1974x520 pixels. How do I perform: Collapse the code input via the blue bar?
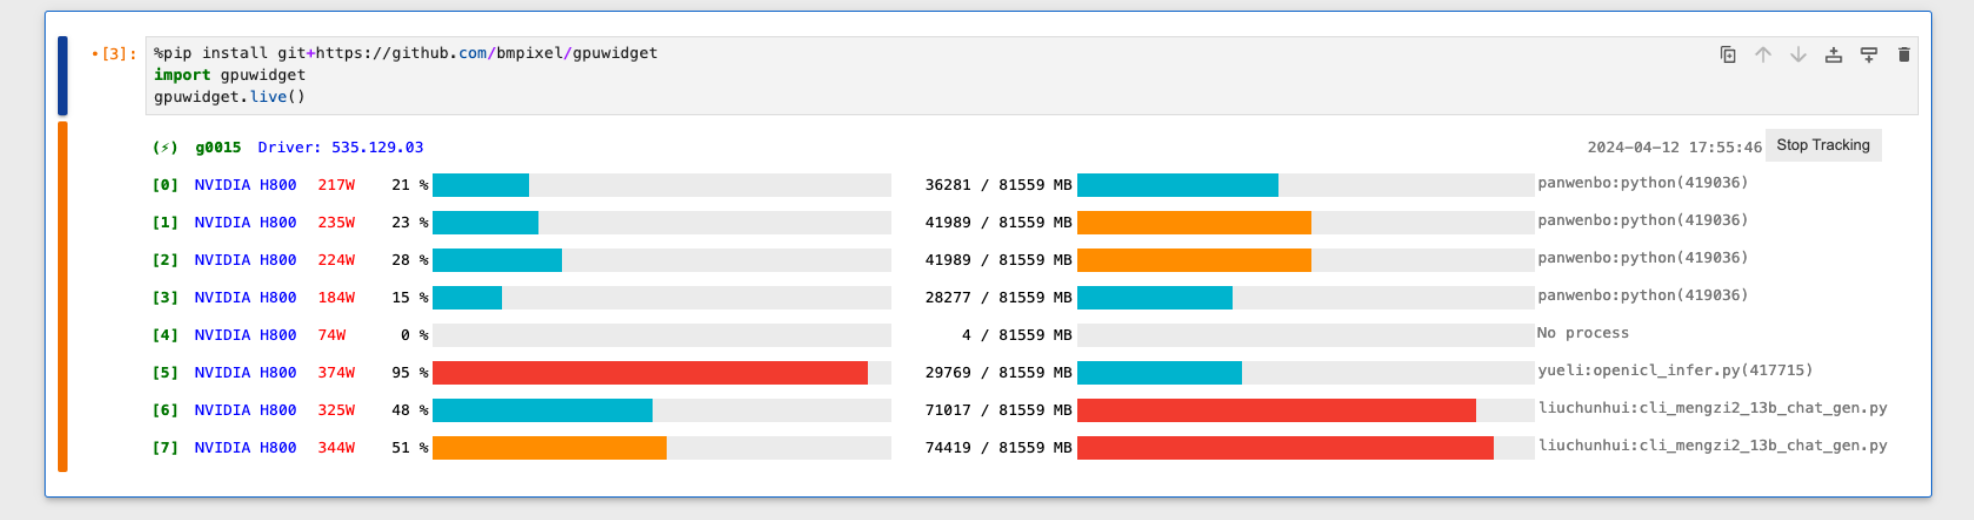[x=62, y=75]
